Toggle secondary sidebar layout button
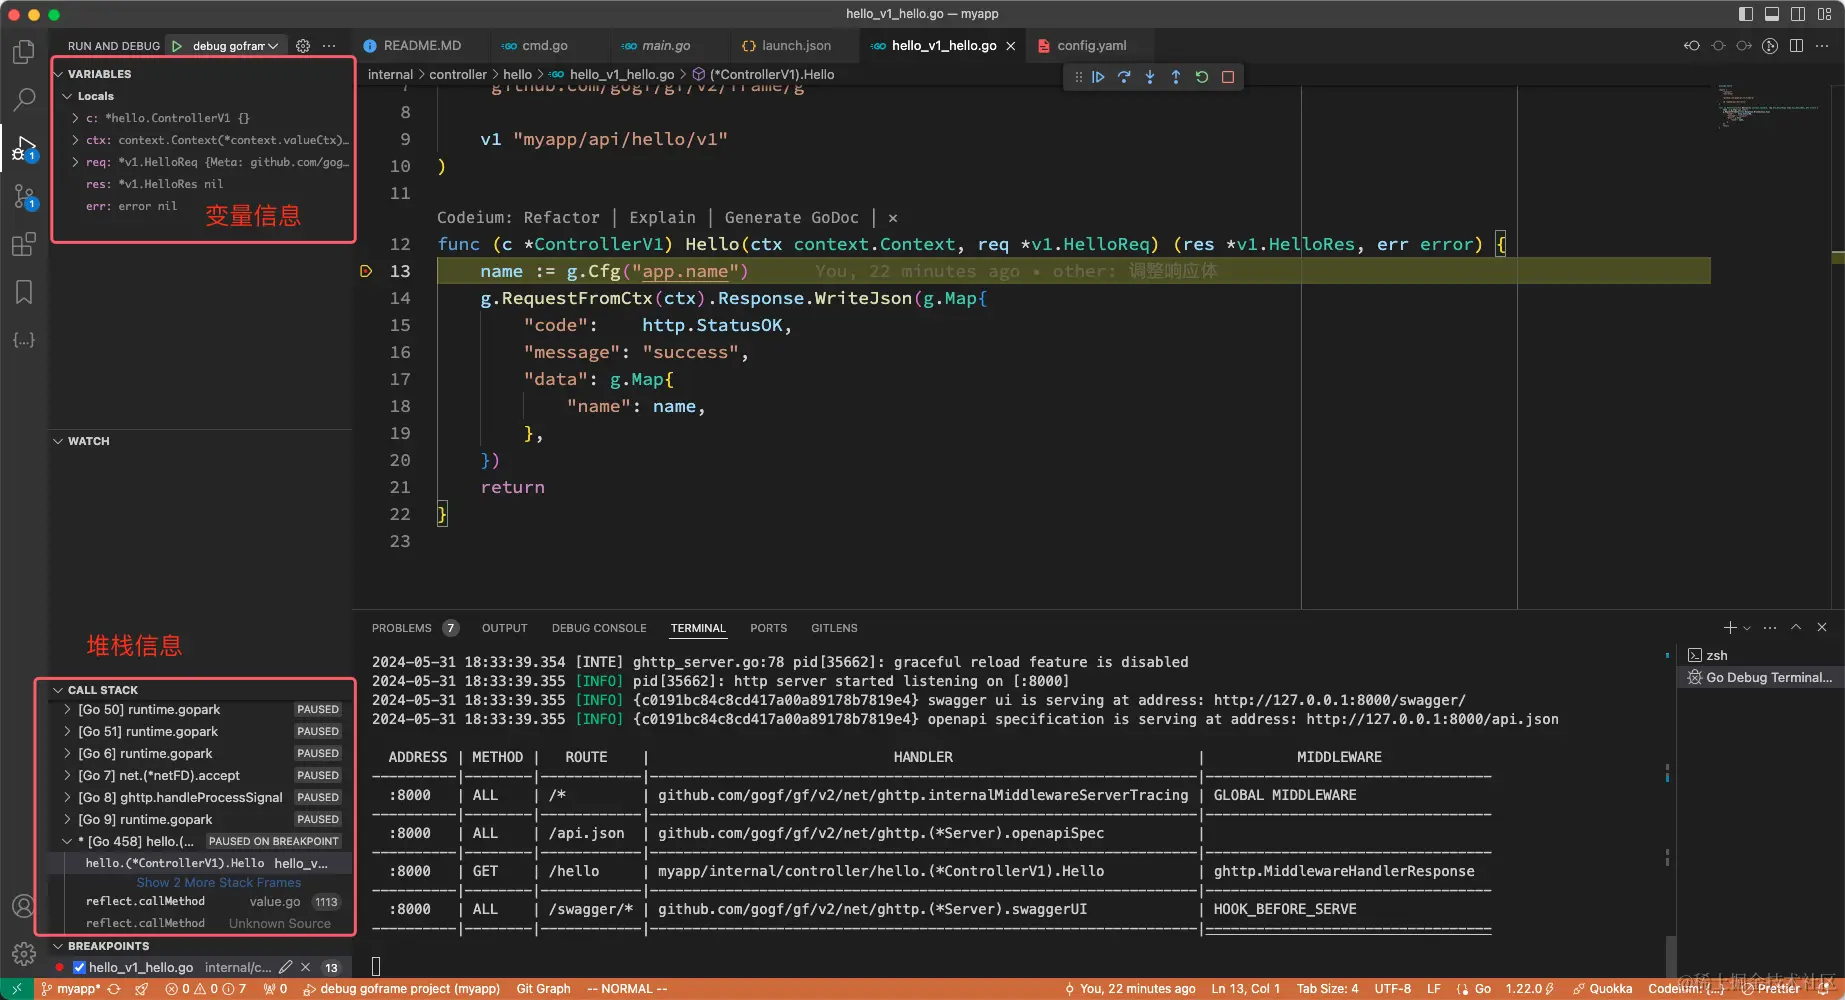1845x1000 pixels. [x=1798, y=14]
